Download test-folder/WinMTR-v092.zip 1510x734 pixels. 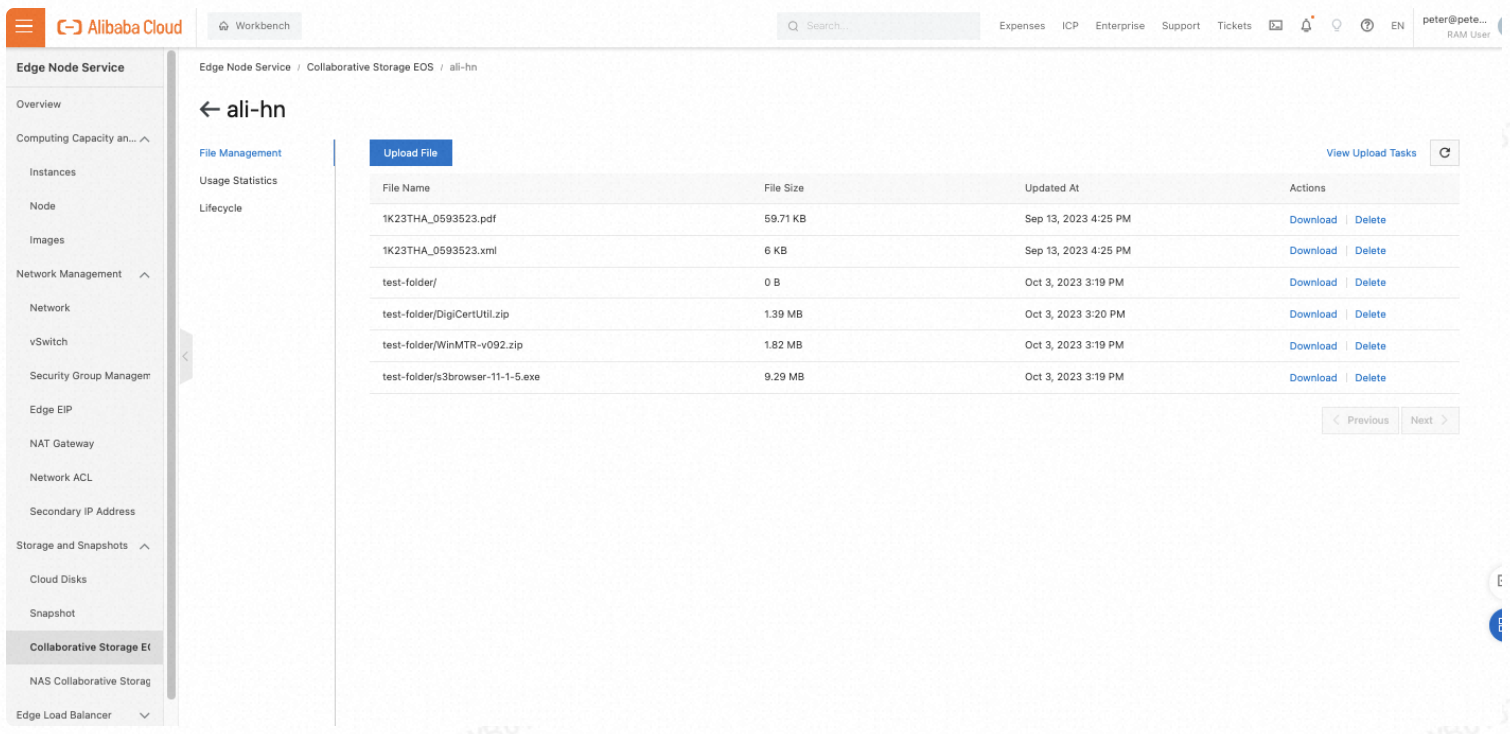[x=1313, y=346]
